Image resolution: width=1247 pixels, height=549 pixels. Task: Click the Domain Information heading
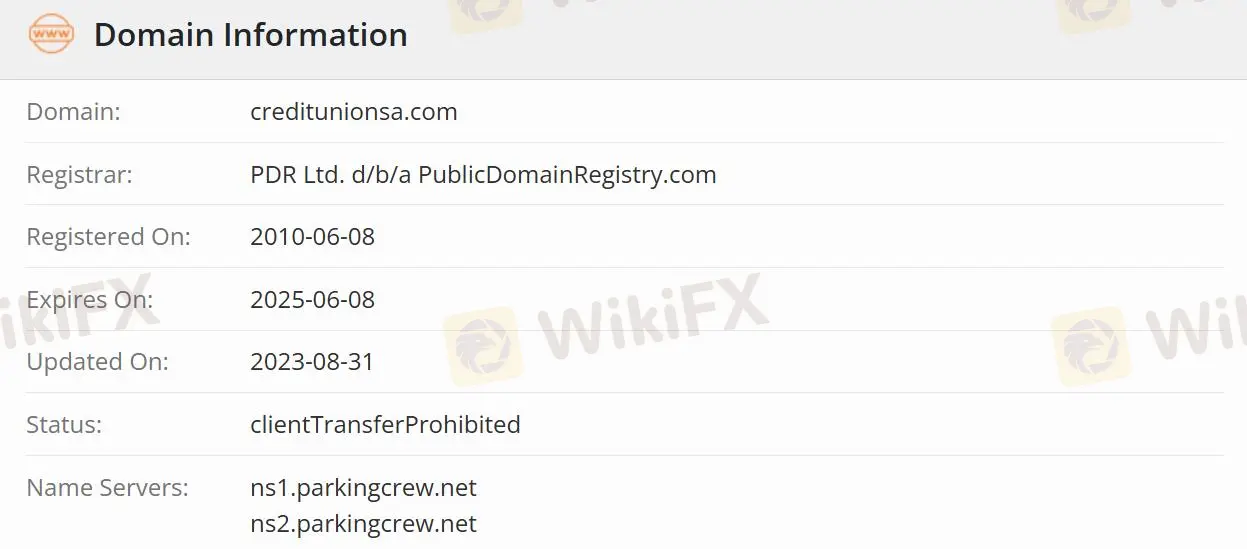pos(251,35)
